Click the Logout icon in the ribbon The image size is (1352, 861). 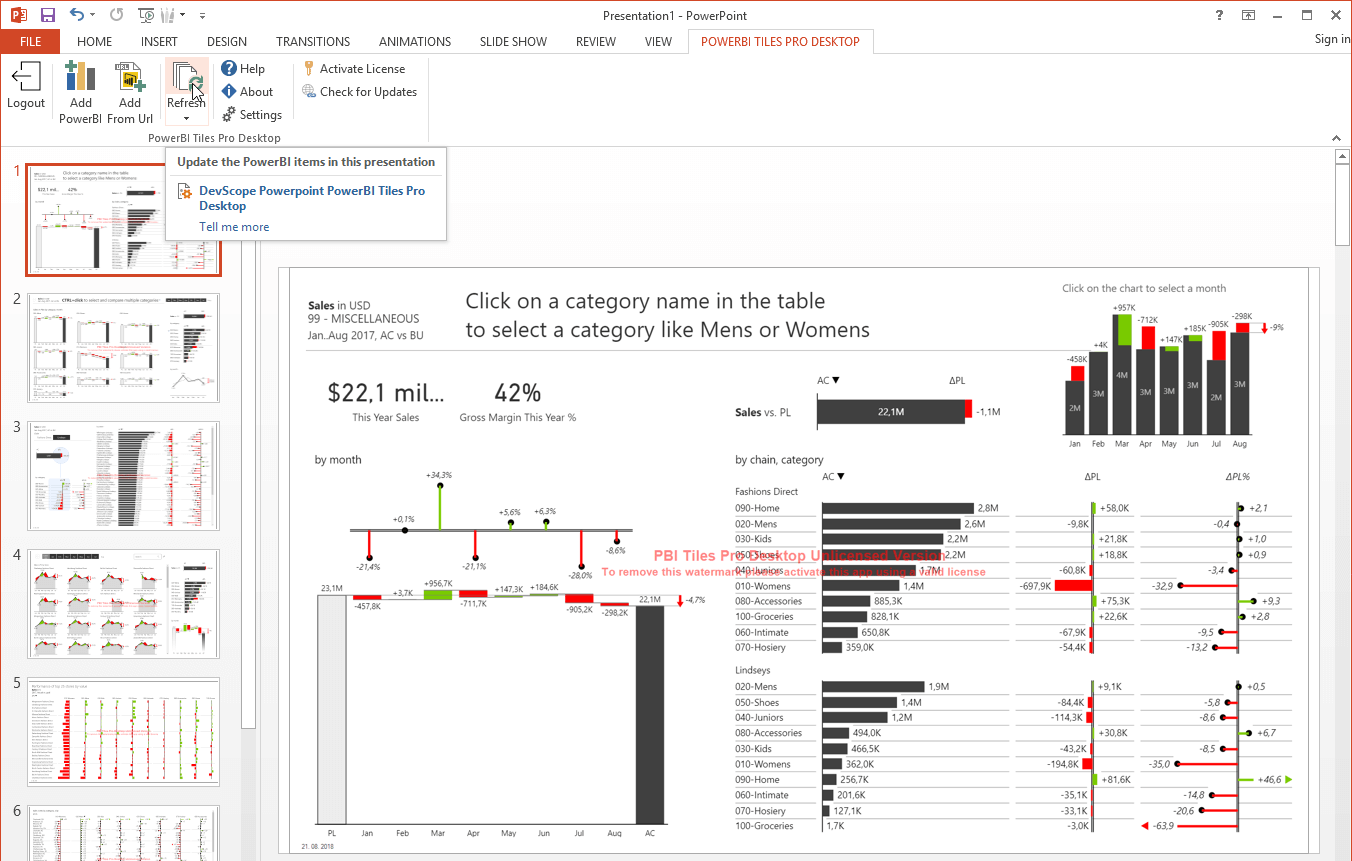coord(25,77)
